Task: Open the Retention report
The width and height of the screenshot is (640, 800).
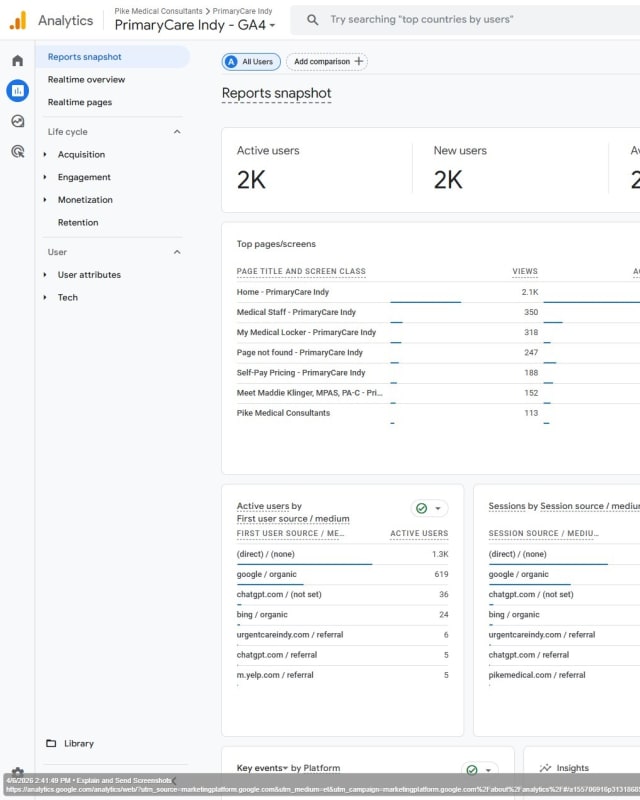Action: pyautogui.click(x=78, y=222)
